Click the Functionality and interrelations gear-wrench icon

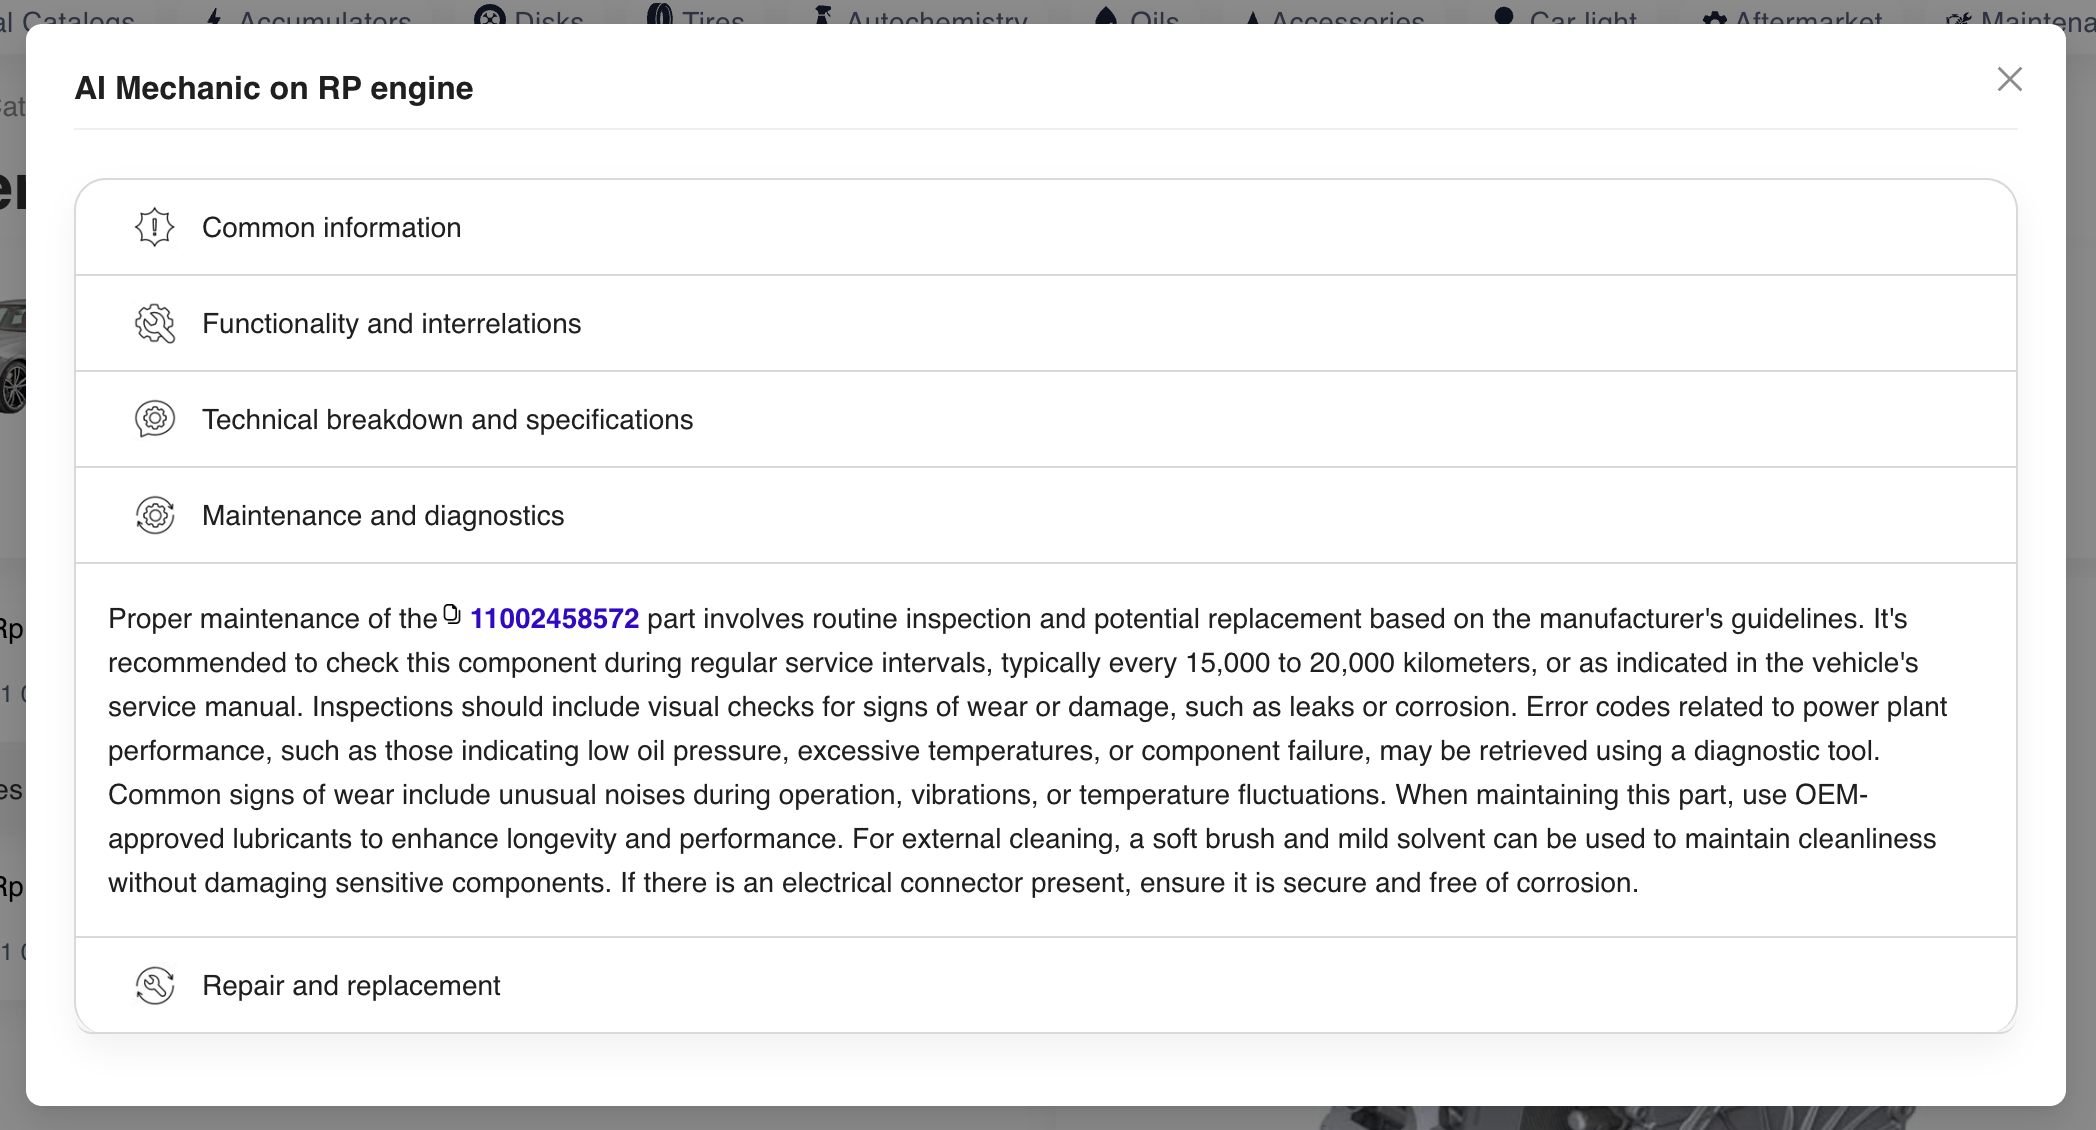[x=155, y=324]
